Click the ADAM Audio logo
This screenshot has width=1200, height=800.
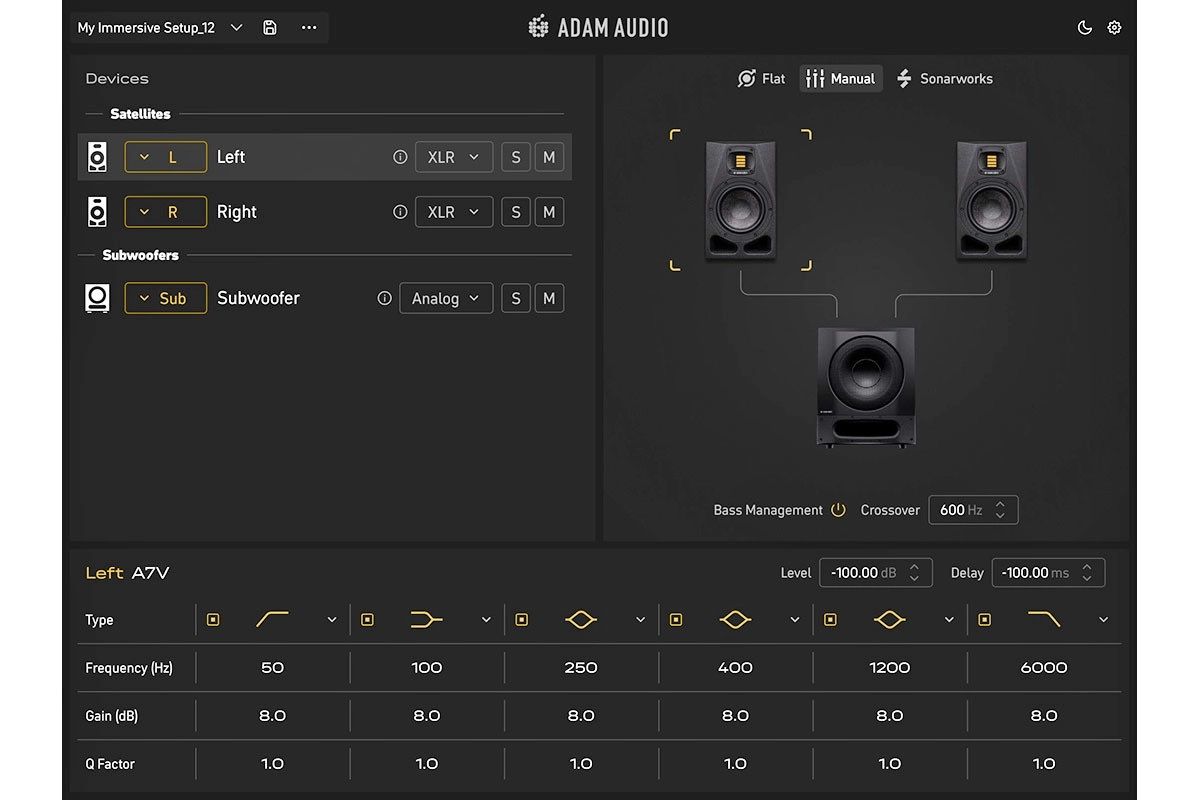pyautogui.click(x=598, y=27)
